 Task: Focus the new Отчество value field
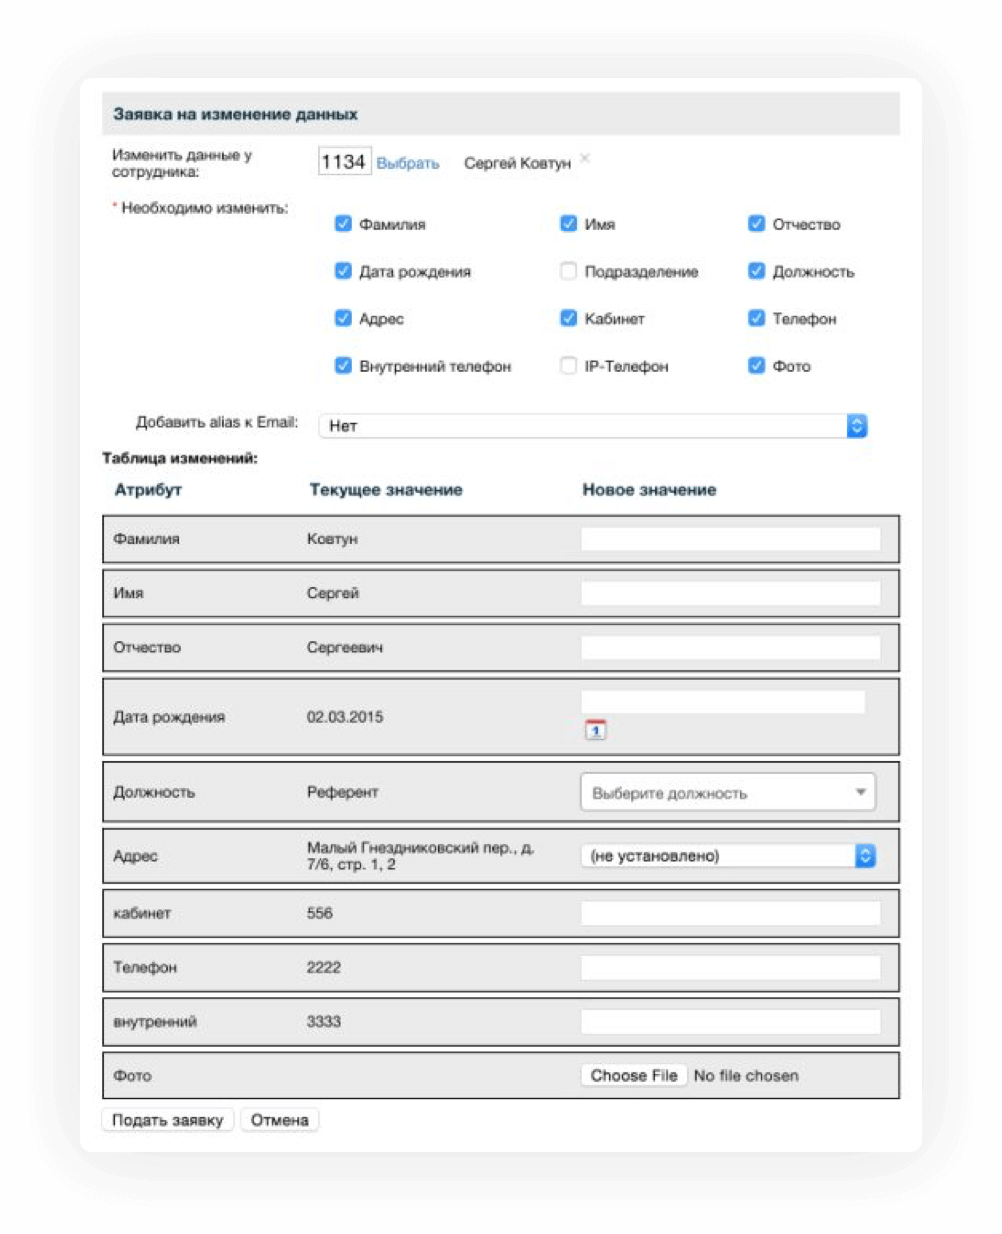tap(730, 648)
